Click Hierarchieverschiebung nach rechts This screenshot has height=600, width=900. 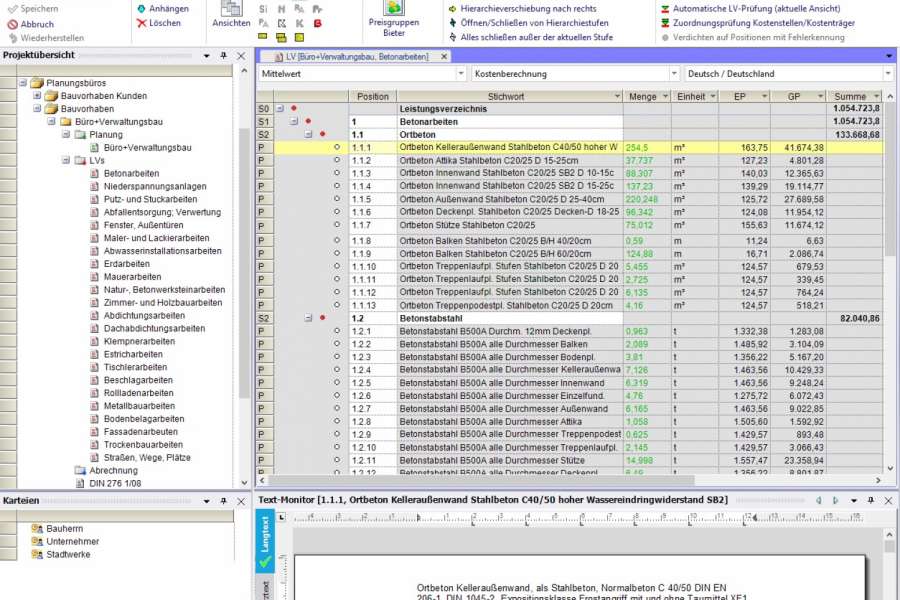[522, 9]
